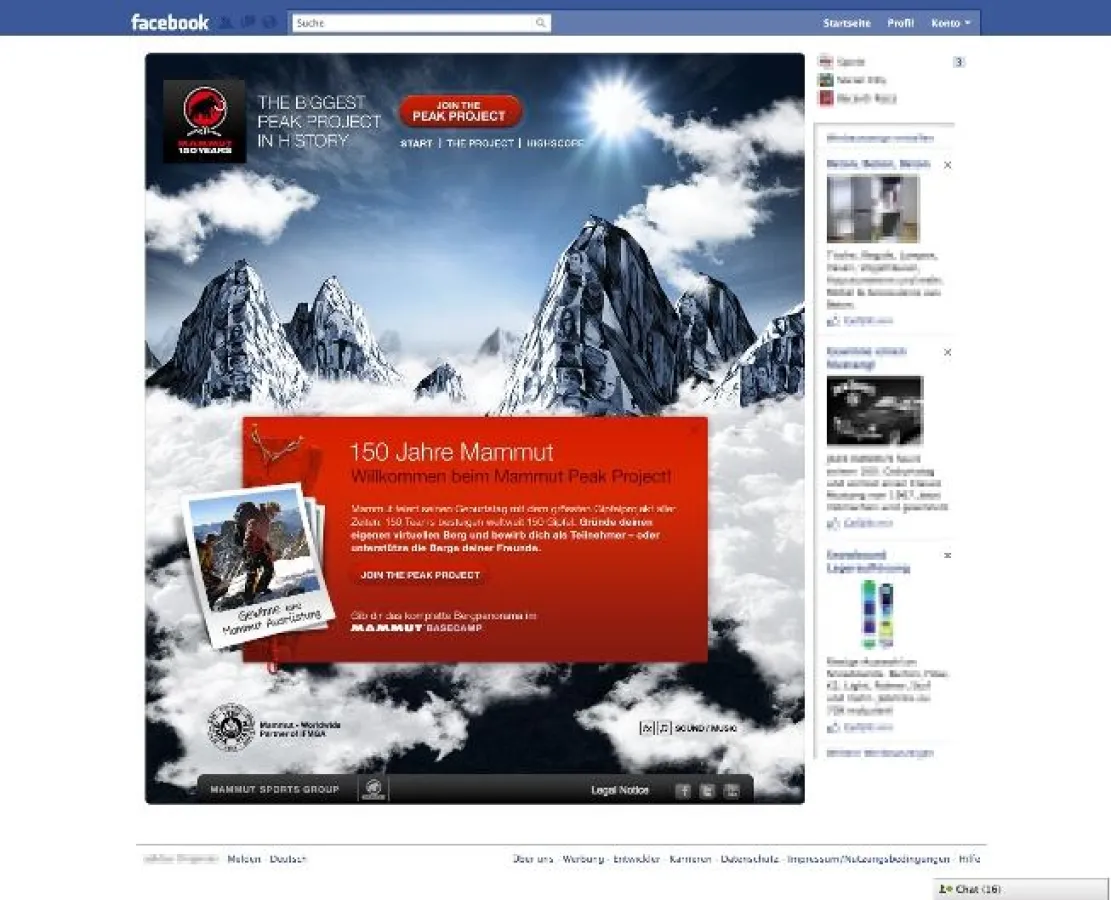Viewport: 1111px width, 900px height.
Task: Click the search magnifier icon
Action: [540, 23]
